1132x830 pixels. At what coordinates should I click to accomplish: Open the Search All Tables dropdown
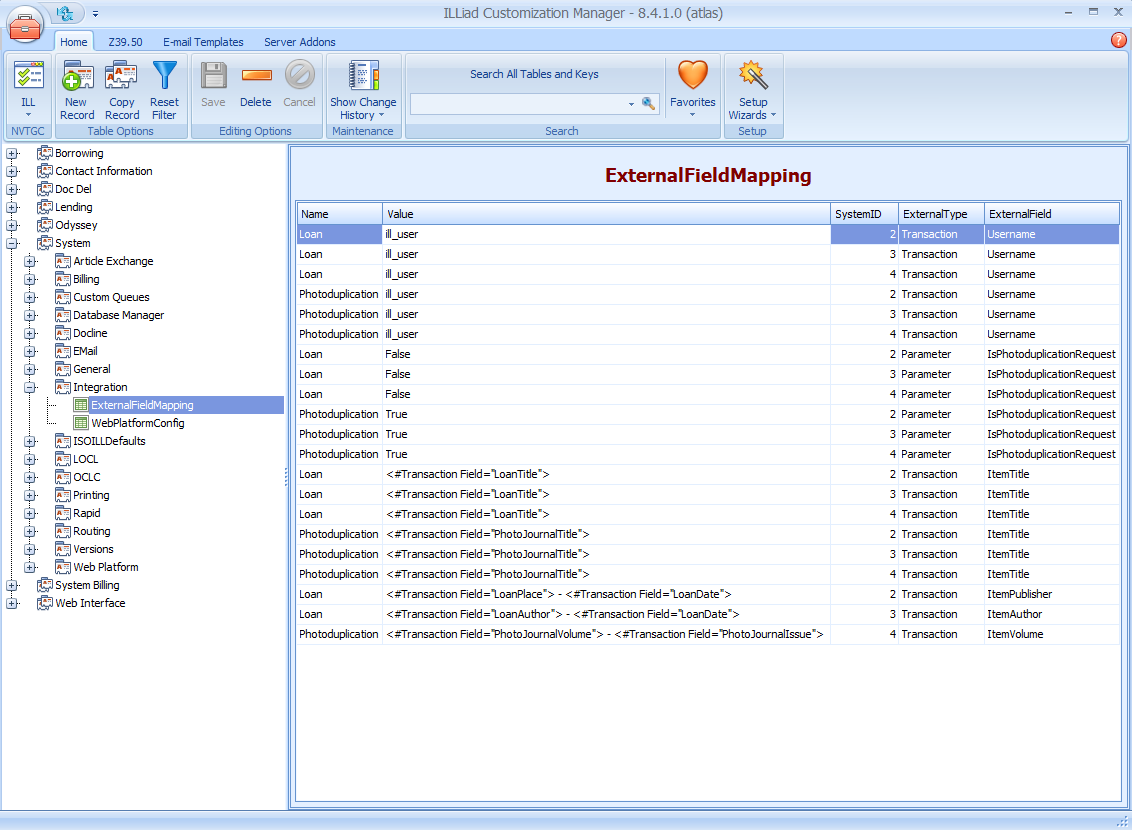[x=630, y=104]
